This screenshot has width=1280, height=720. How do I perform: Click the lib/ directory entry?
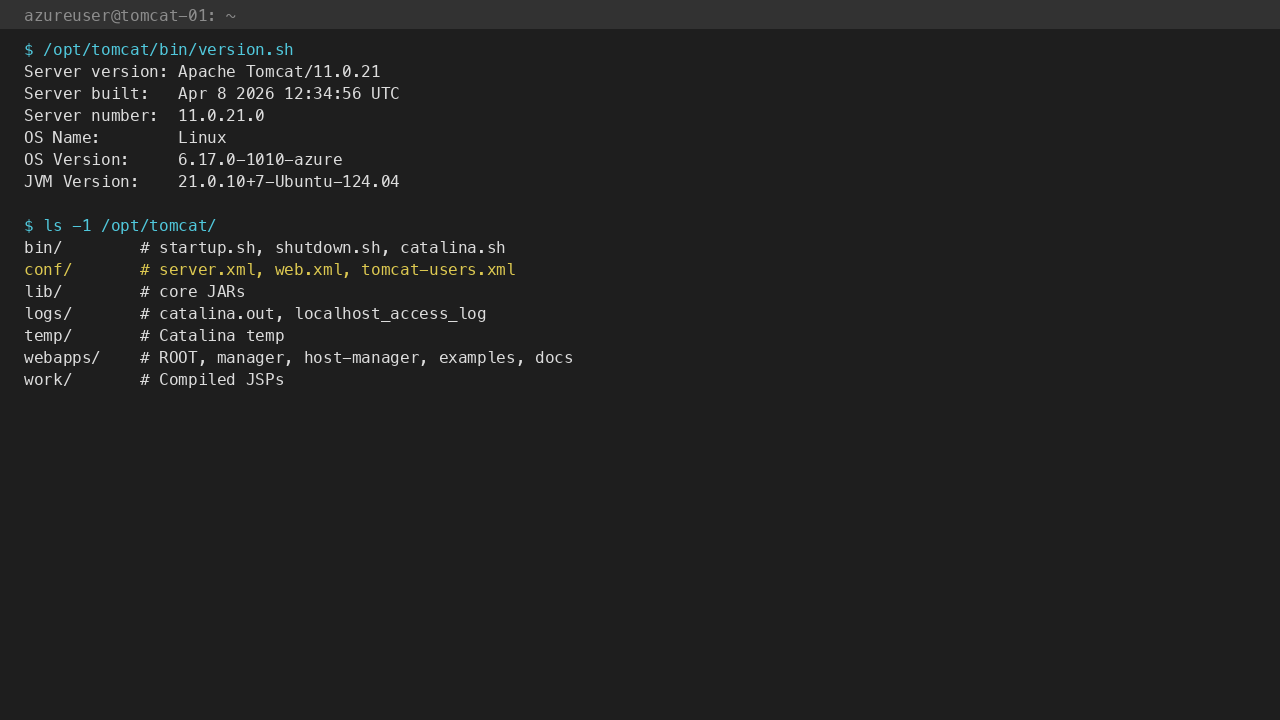(x=43, y=292)
